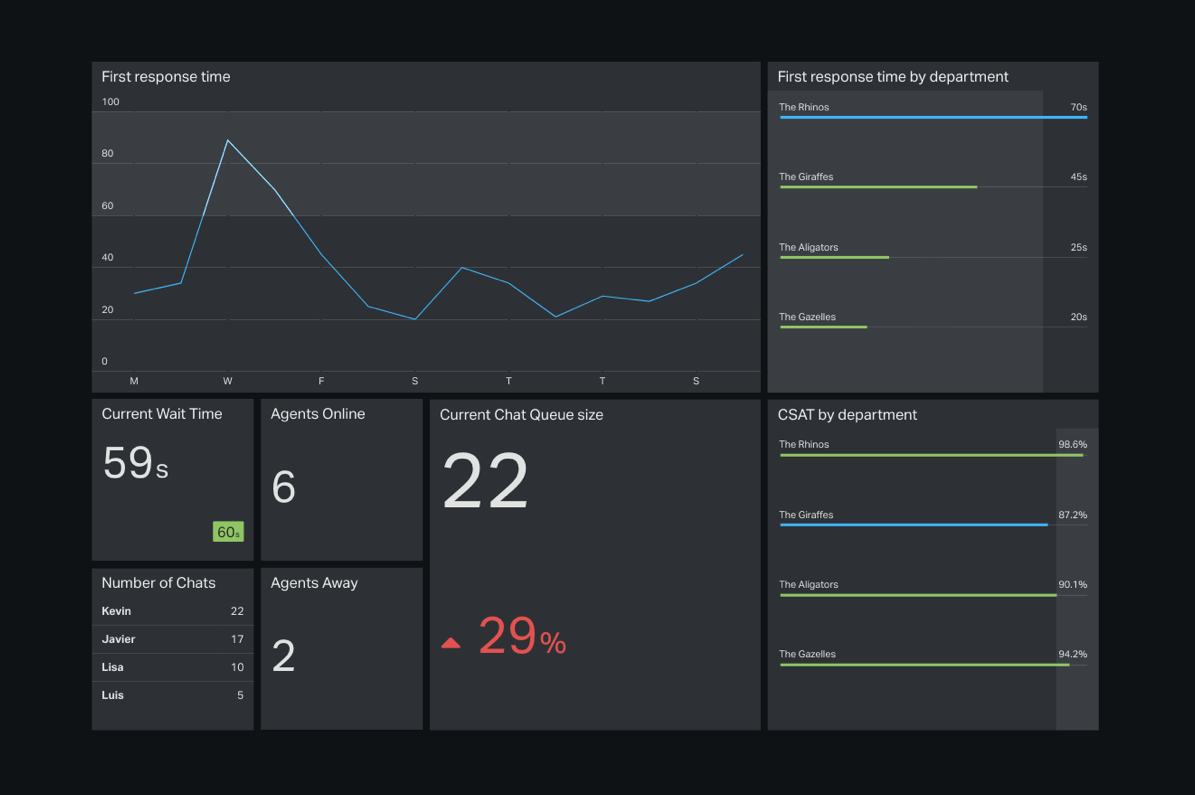
Task: Click the 59s wait time value
Action: [135, 463]
